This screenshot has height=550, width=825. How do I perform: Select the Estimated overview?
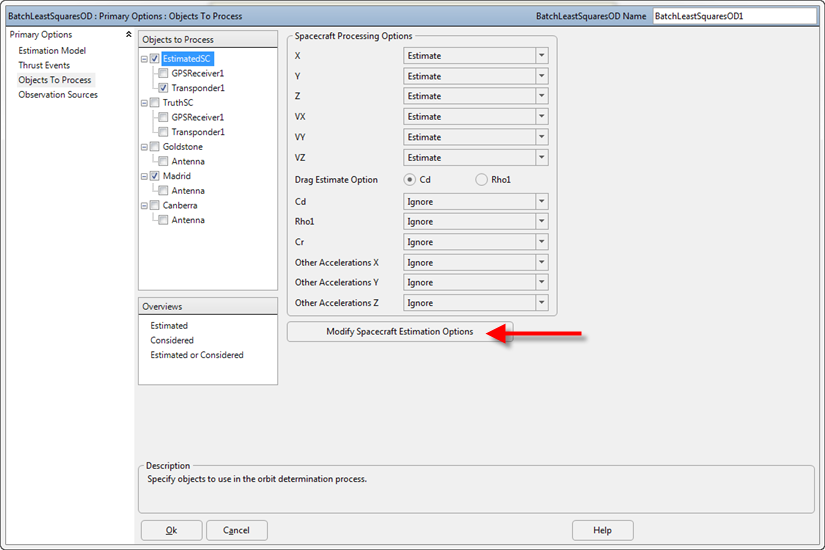(169, 326)
